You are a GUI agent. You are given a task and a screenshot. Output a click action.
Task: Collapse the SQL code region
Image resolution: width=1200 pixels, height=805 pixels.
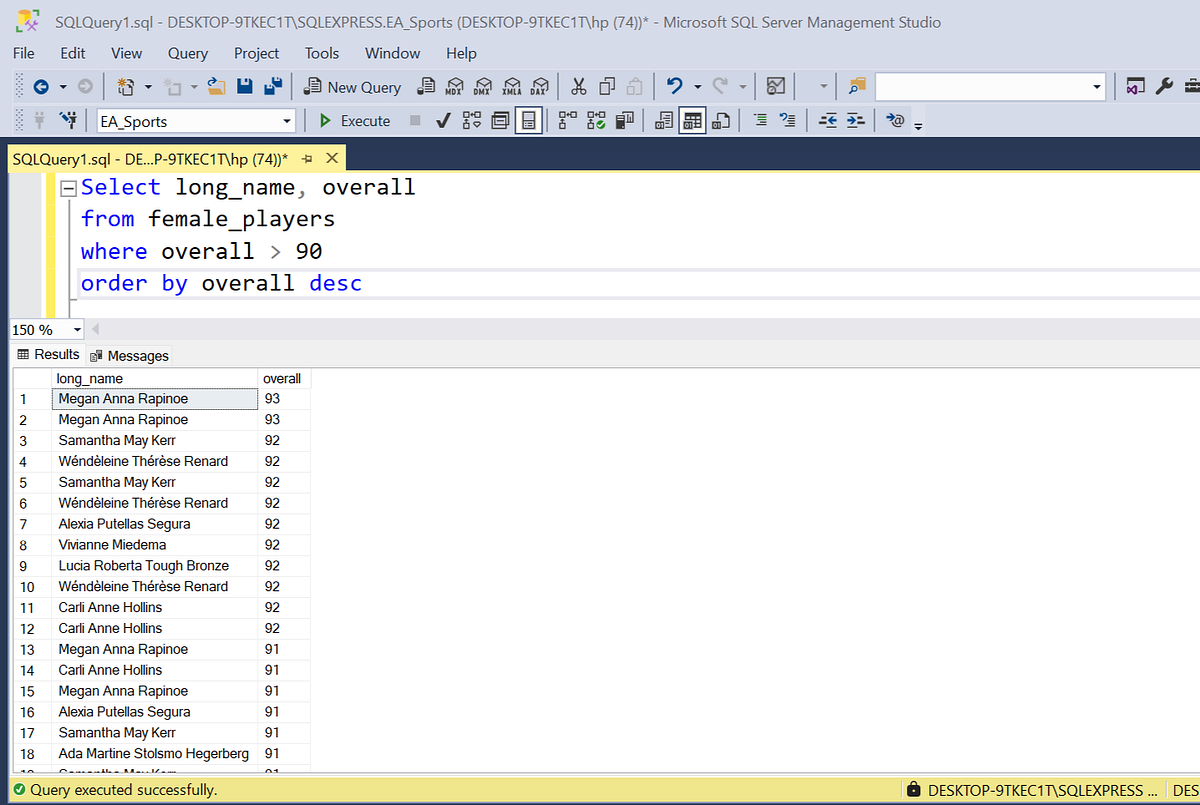(67, 187)
